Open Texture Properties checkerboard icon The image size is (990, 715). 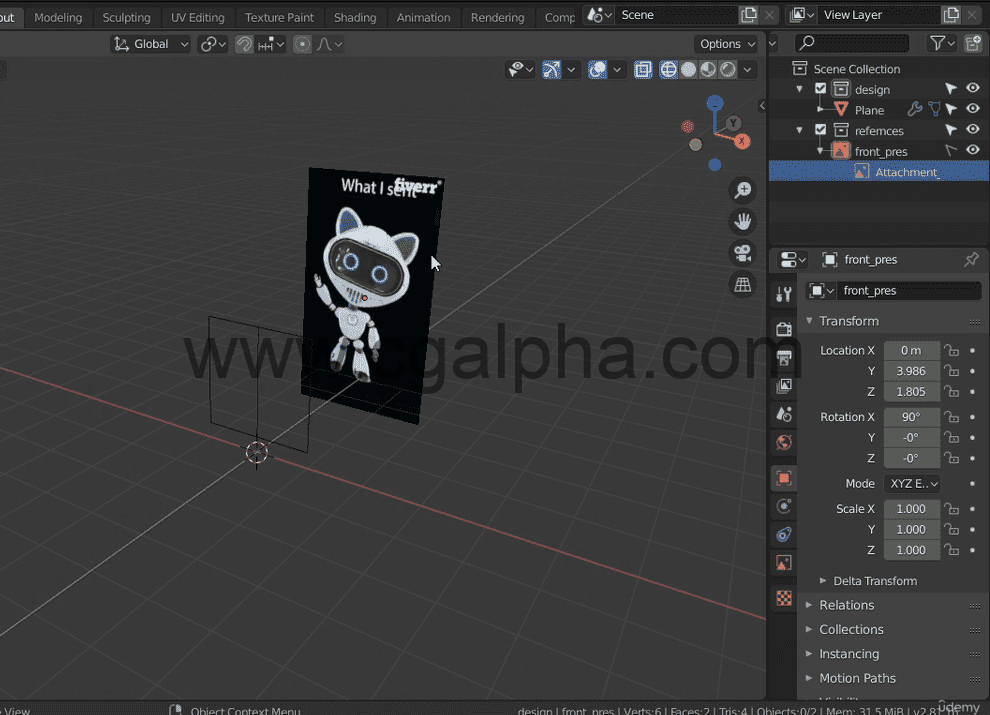[x=783, y=598]
